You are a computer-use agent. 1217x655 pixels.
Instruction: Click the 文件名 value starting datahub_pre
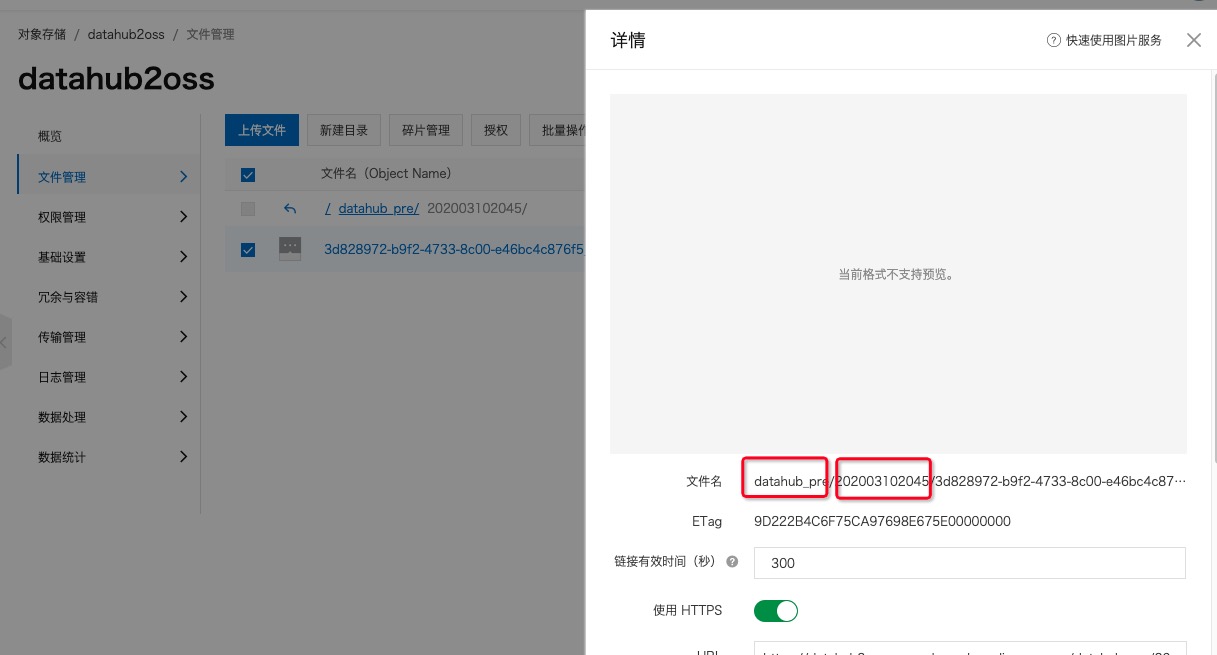point(969,481)
